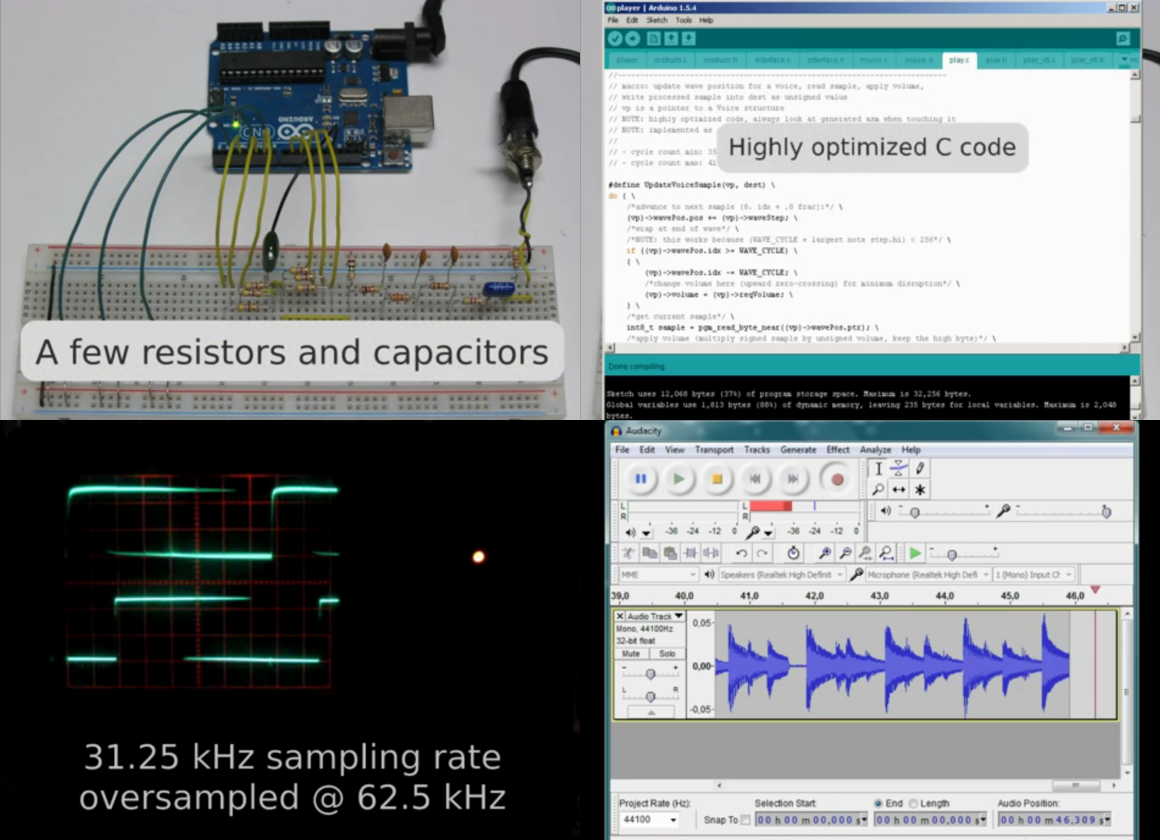Open the Project Rate dropdown
Viewport: 1160px width, 840px height.
(648, 820)
